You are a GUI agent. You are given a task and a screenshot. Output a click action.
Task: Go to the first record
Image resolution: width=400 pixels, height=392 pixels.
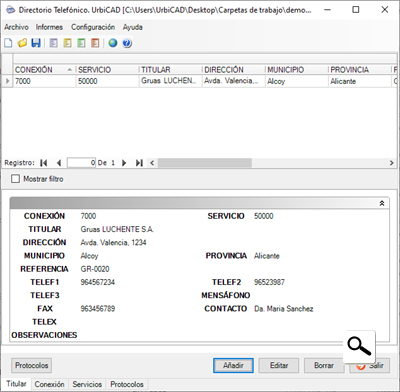[44, 163]
